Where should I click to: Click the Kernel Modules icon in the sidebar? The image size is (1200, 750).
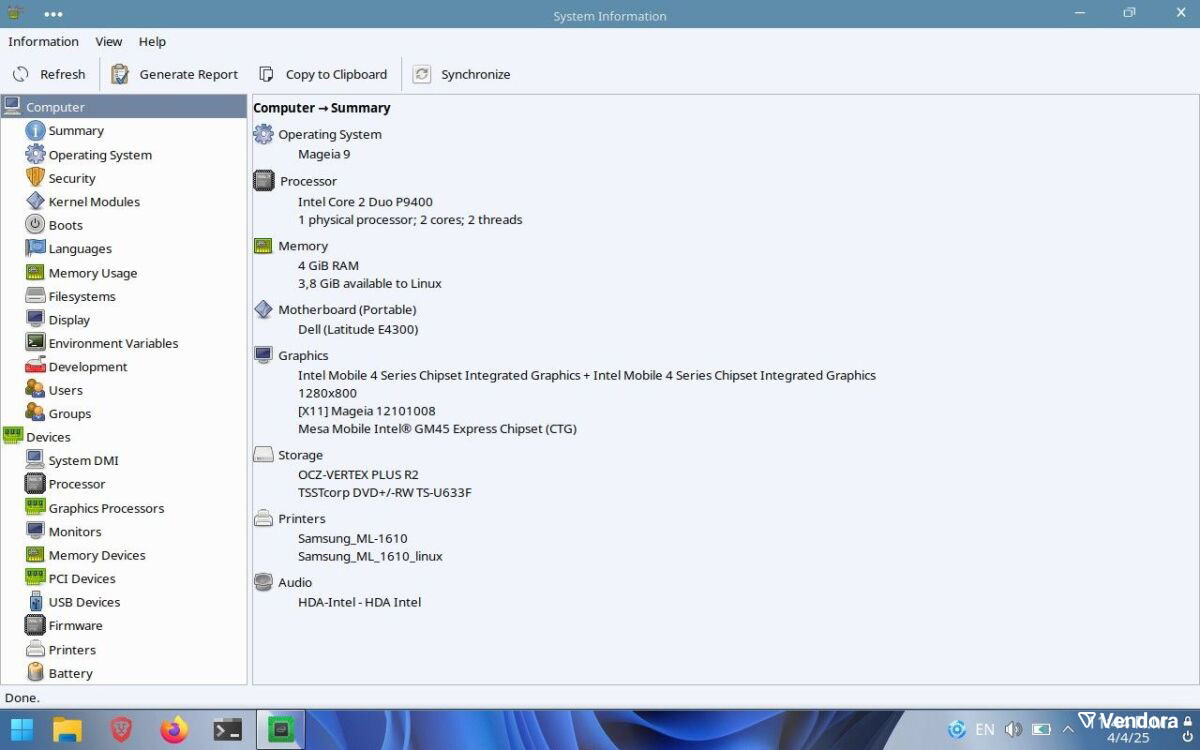35,201
